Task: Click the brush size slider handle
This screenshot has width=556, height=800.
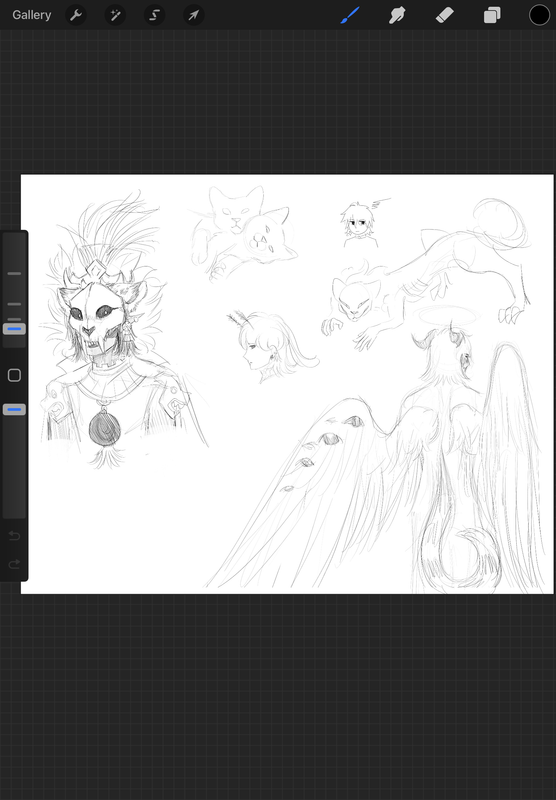Action: 14,329
